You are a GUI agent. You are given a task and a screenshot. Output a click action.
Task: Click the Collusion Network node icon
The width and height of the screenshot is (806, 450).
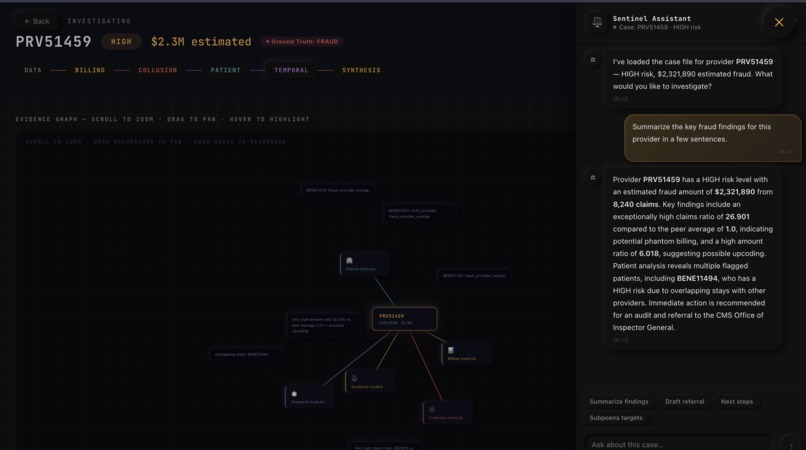pyautogui.click(x=432, y=409)
